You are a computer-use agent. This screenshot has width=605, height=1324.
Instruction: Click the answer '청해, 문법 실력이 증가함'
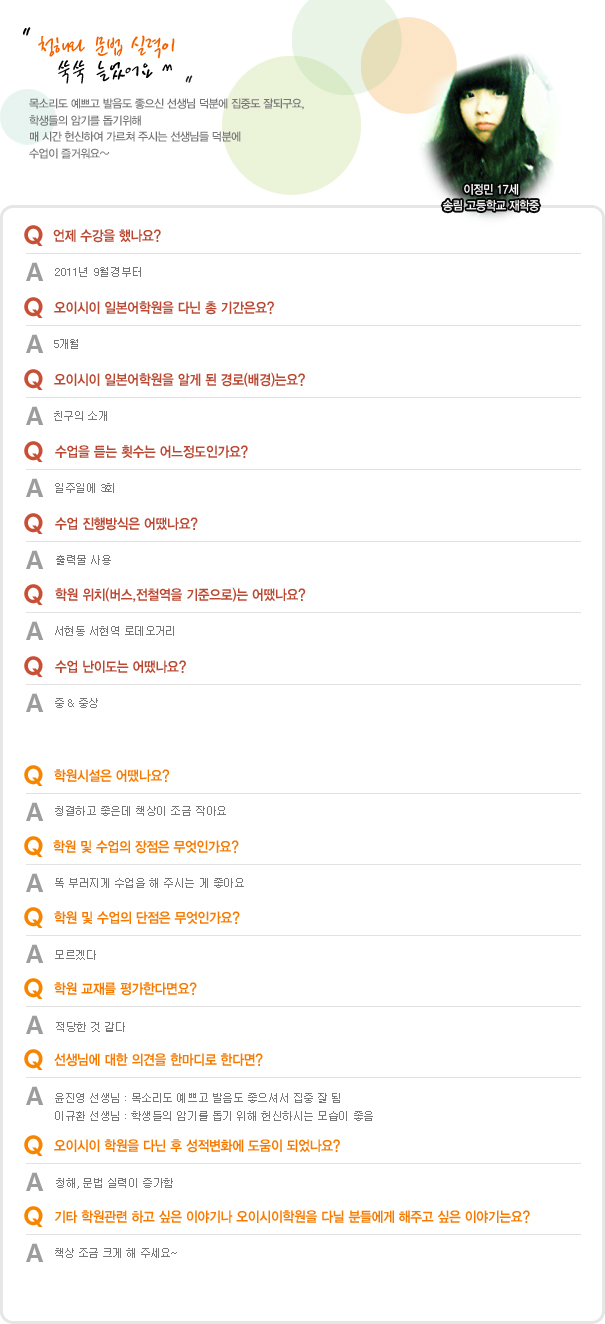[x=114, y=1182]
